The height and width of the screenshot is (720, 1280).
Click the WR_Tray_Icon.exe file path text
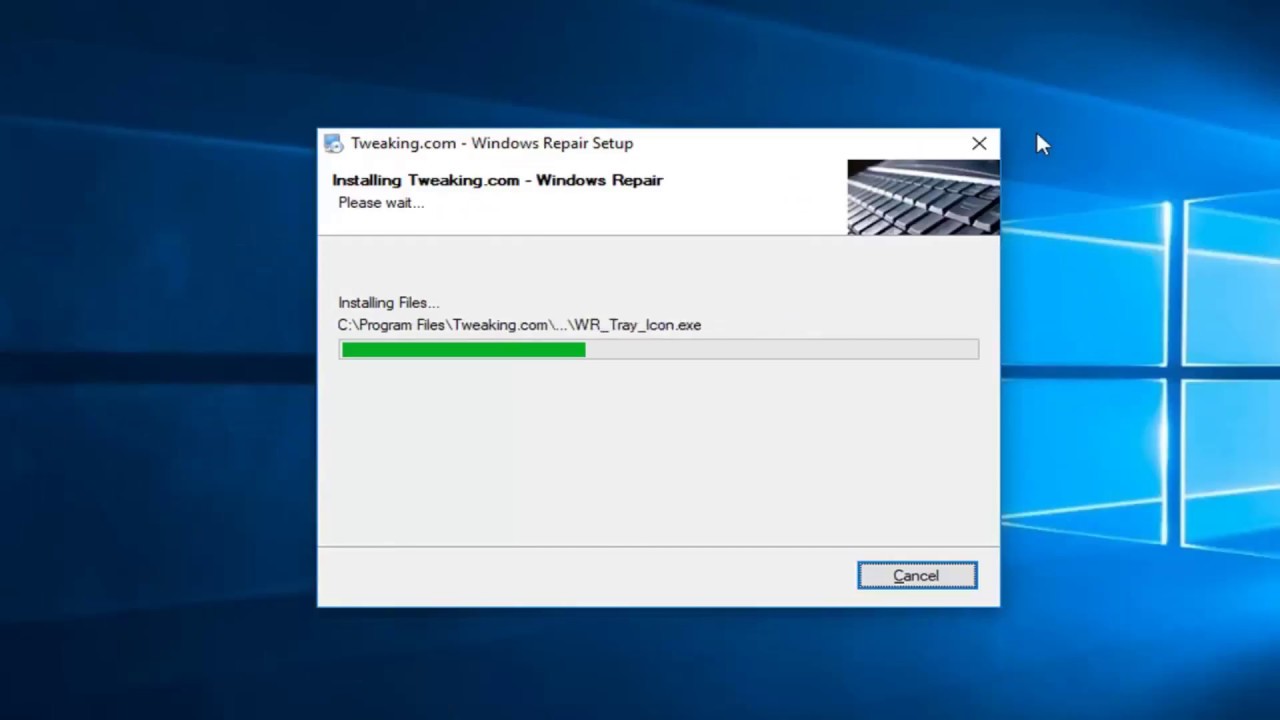point(519,325)
